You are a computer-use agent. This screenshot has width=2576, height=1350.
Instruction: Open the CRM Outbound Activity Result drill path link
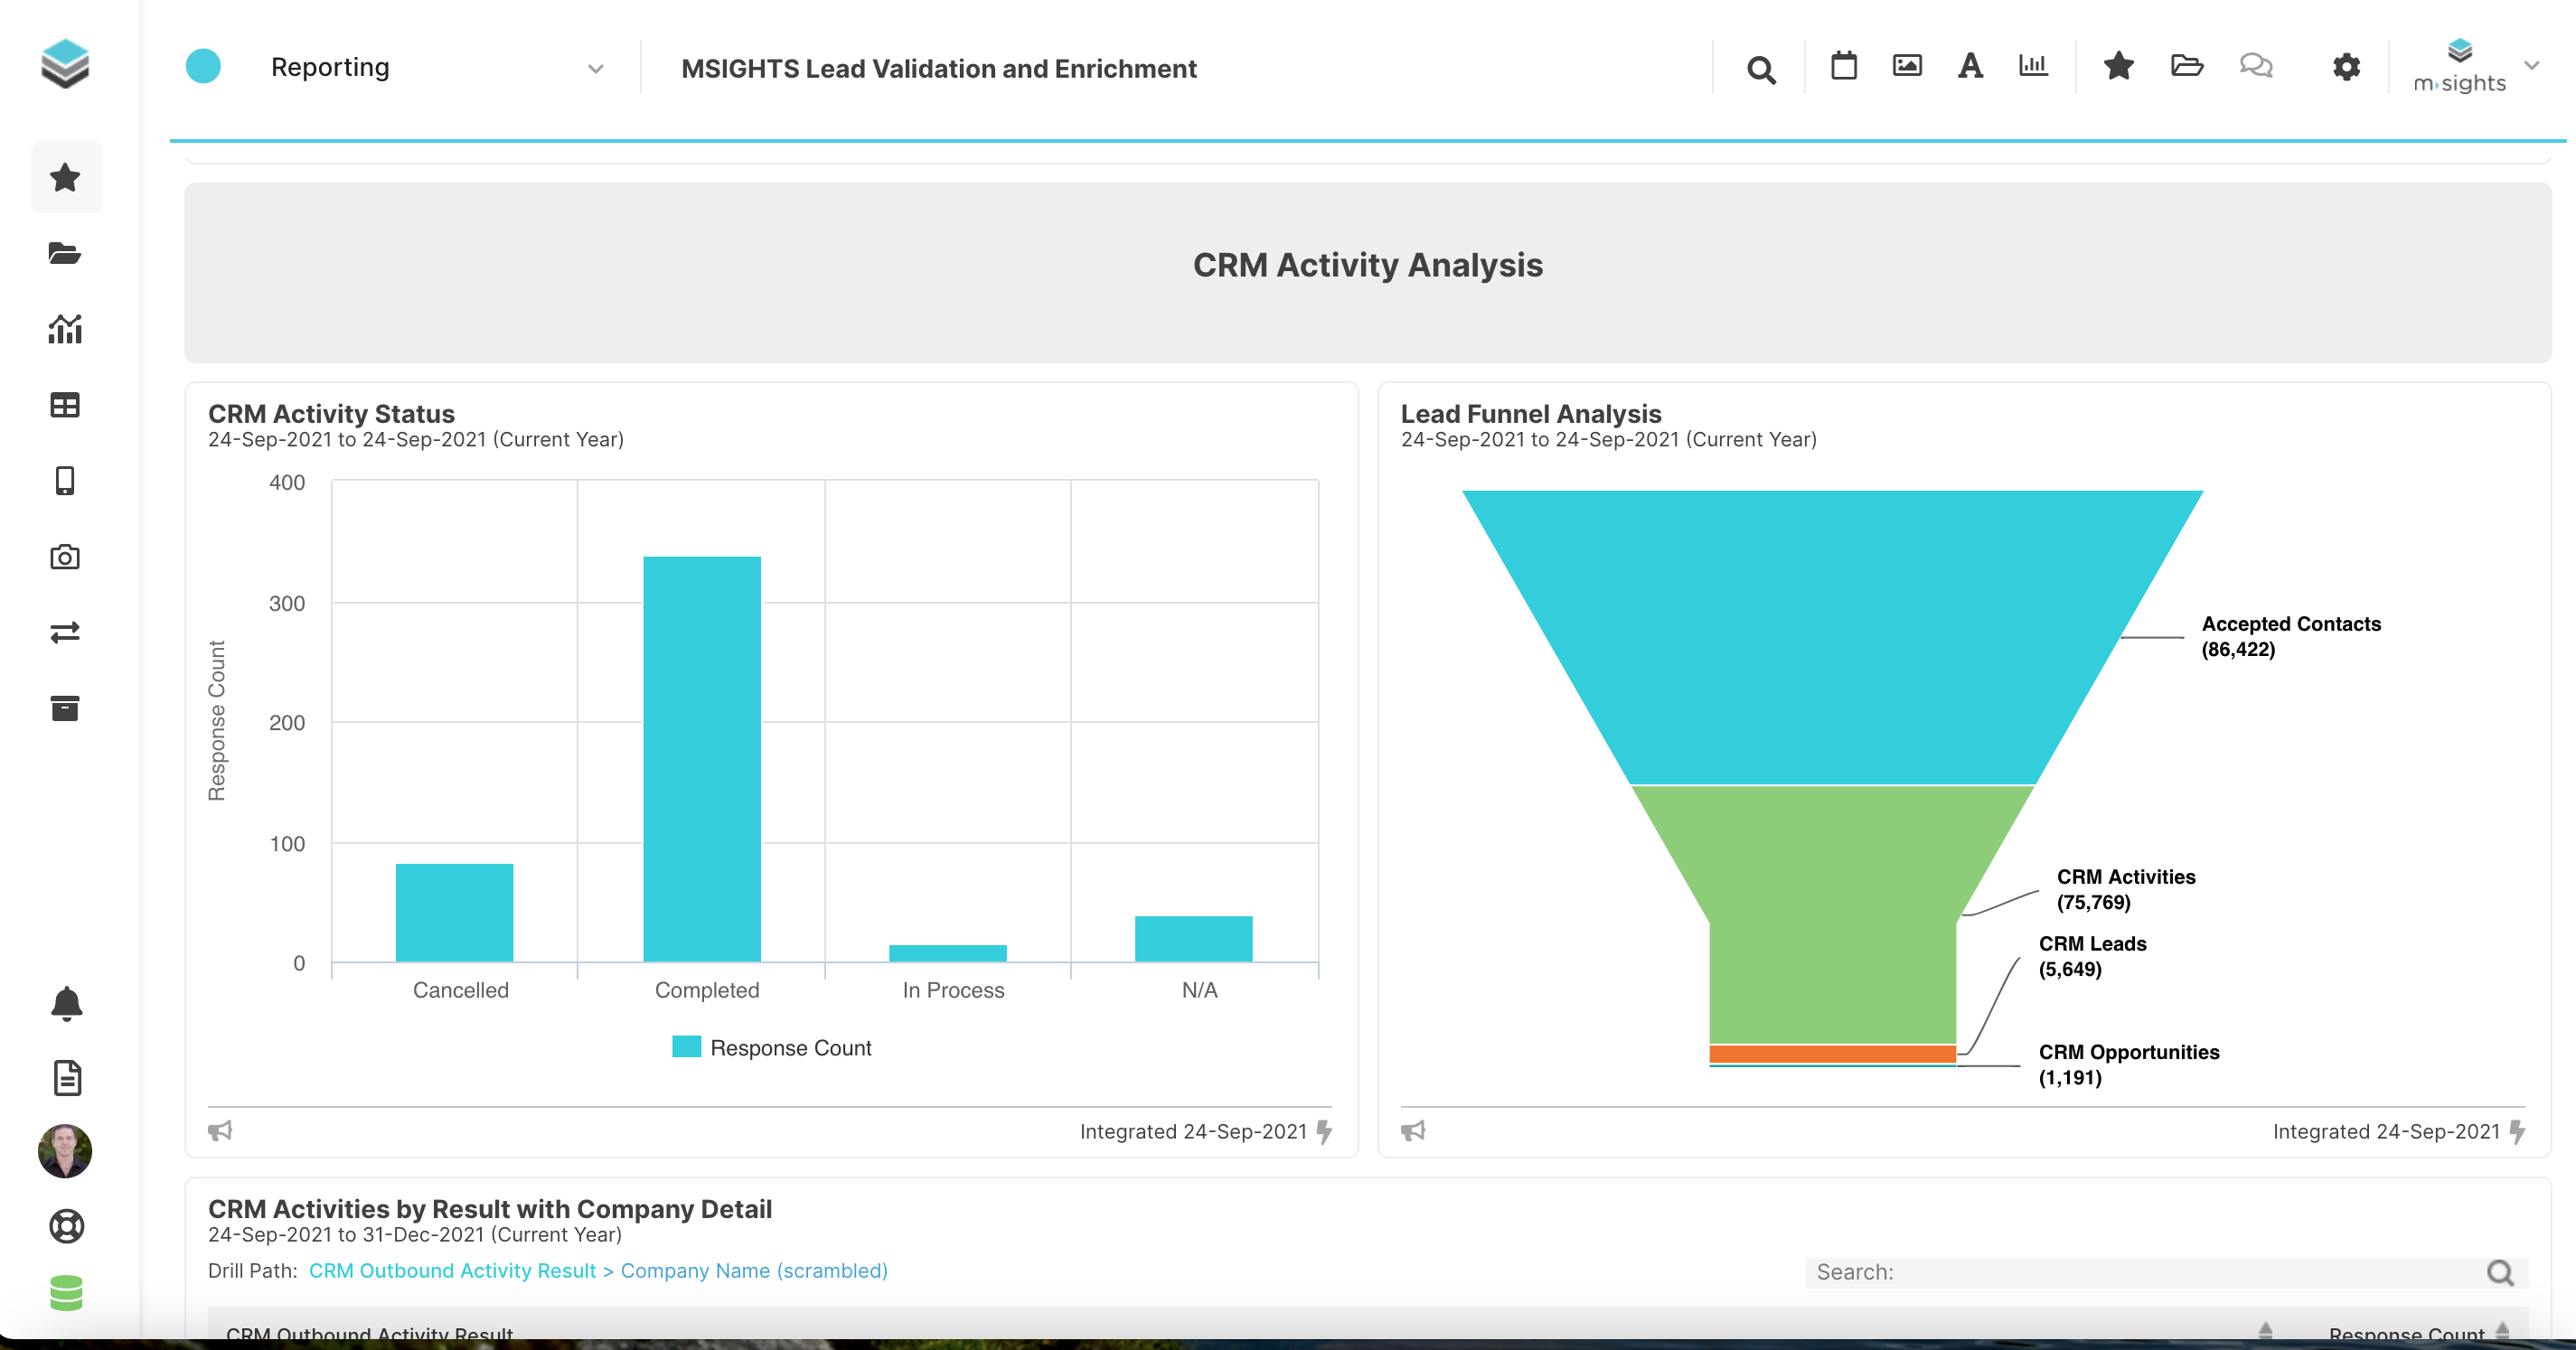click(452, 1271)
